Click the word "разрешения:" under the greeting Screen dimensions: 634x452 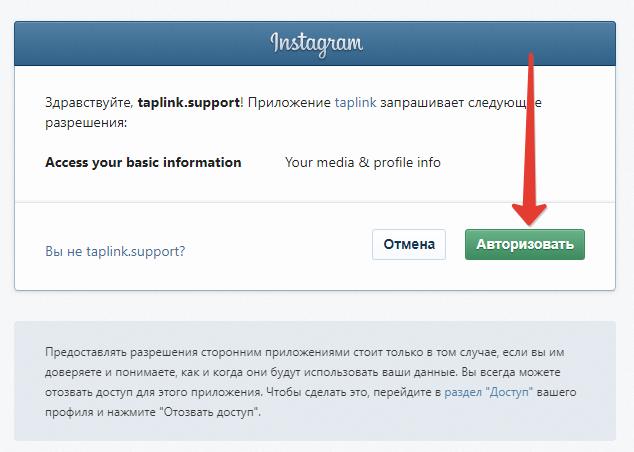tap(86, 123)
